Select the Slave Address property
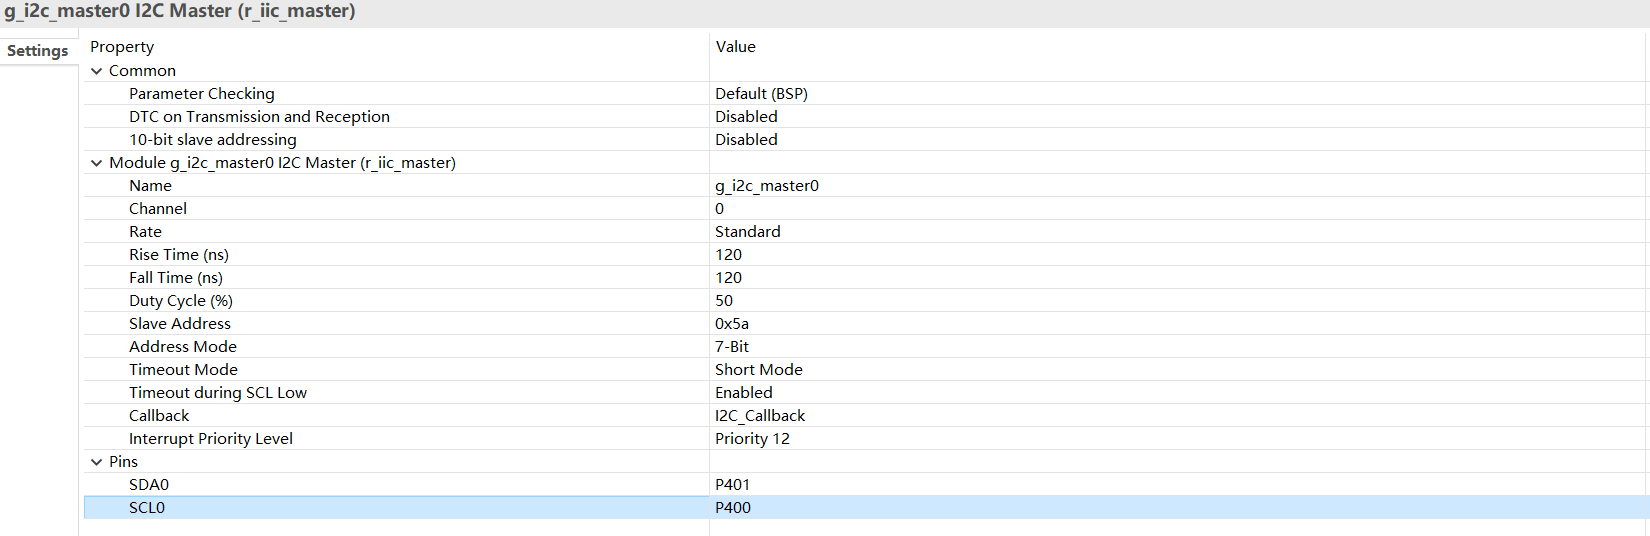Screen dimensions: 1650x536 pyautogui.click(x=180, y=324)
